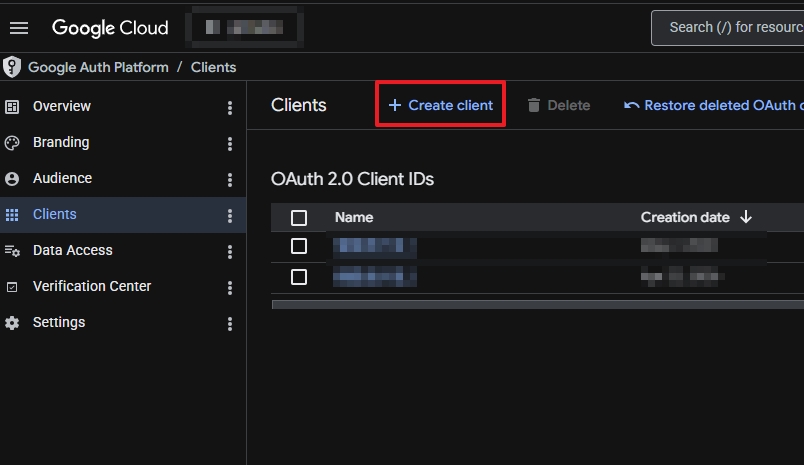Open more options for Clients
The image size is (804, 465).
click(x=230, y=215)
